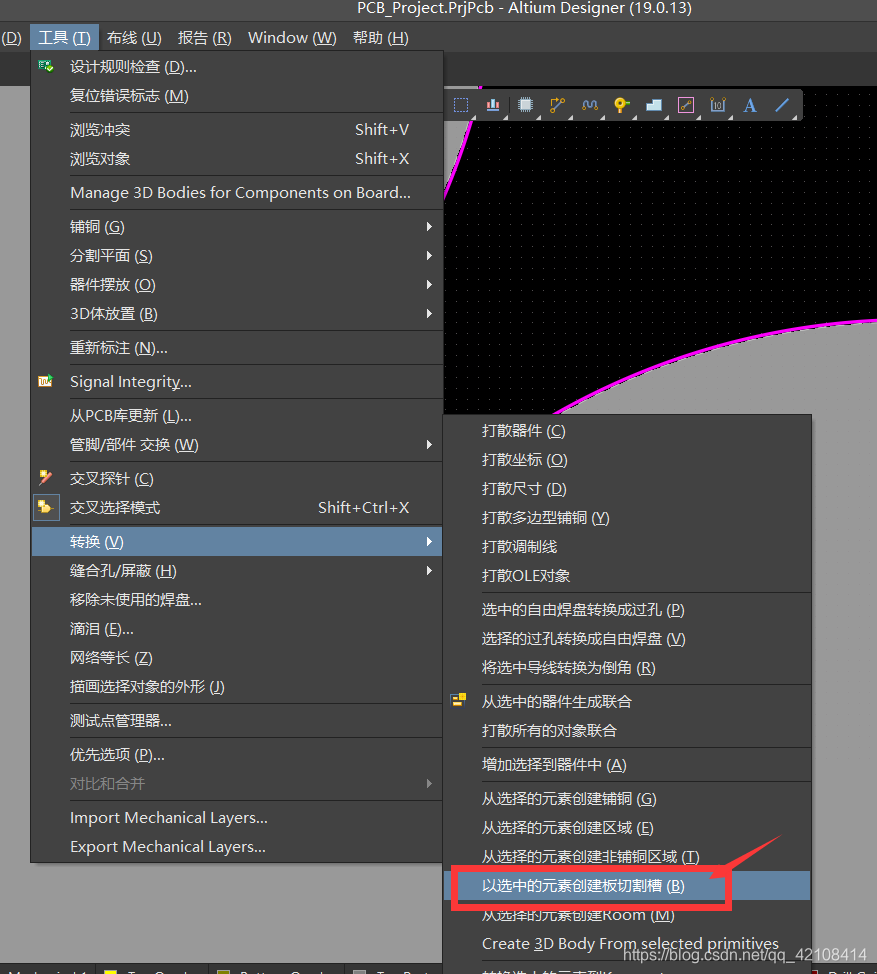This screenshot has height=974, width=877.
Task: Pick the place via tool
Action: [x=622, y=105]
